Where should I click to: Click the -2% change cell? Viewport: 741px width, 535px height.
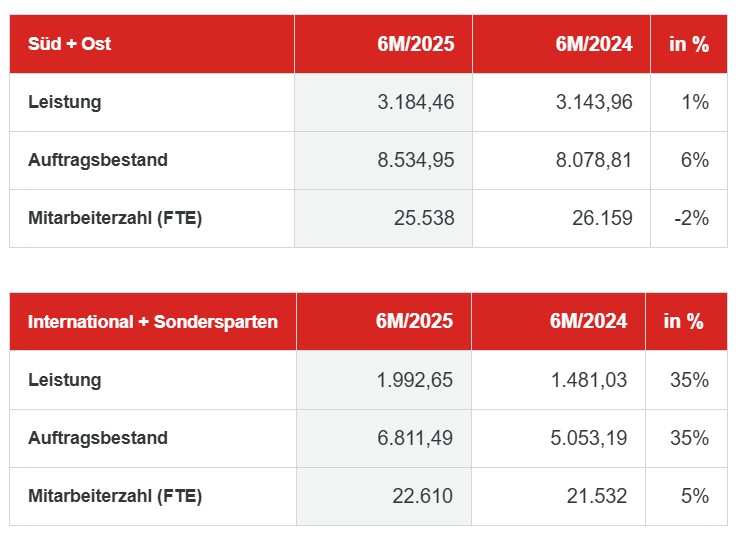click(x=691, y=218)
